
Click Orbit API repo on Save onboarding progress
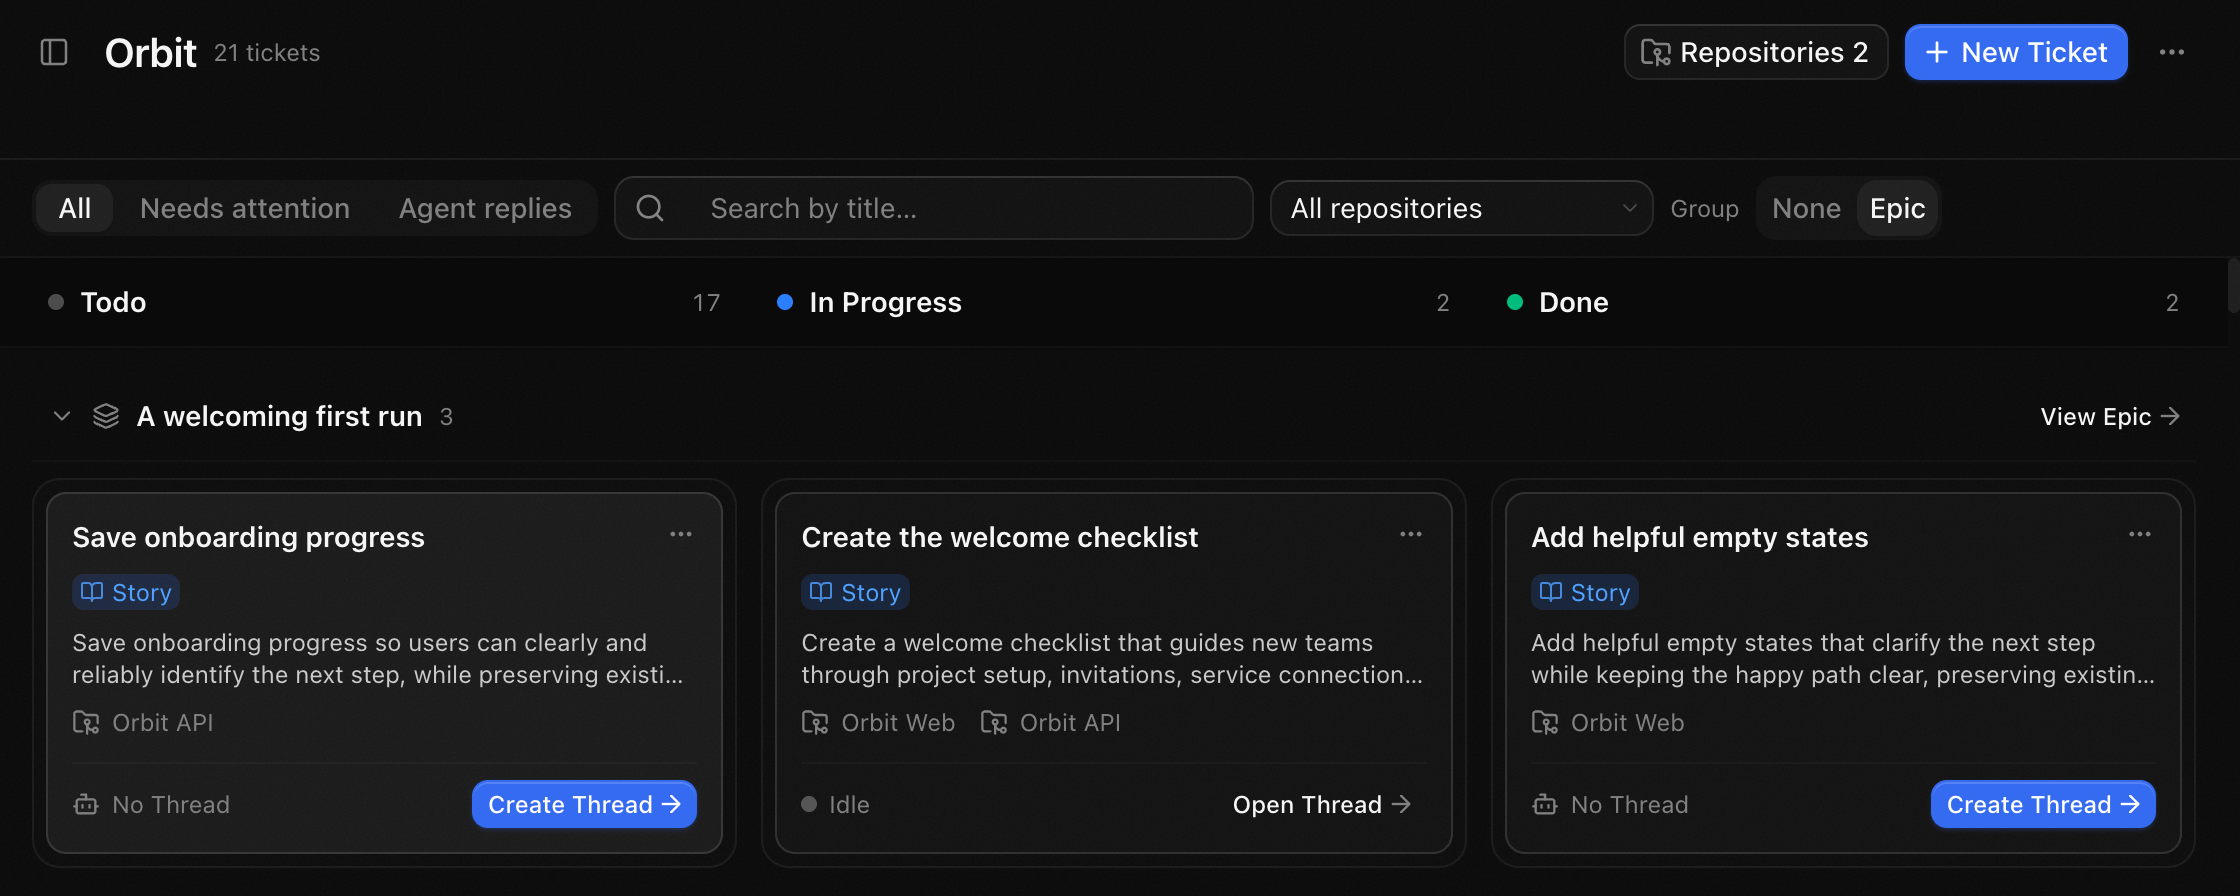click(x=143, y=722)
